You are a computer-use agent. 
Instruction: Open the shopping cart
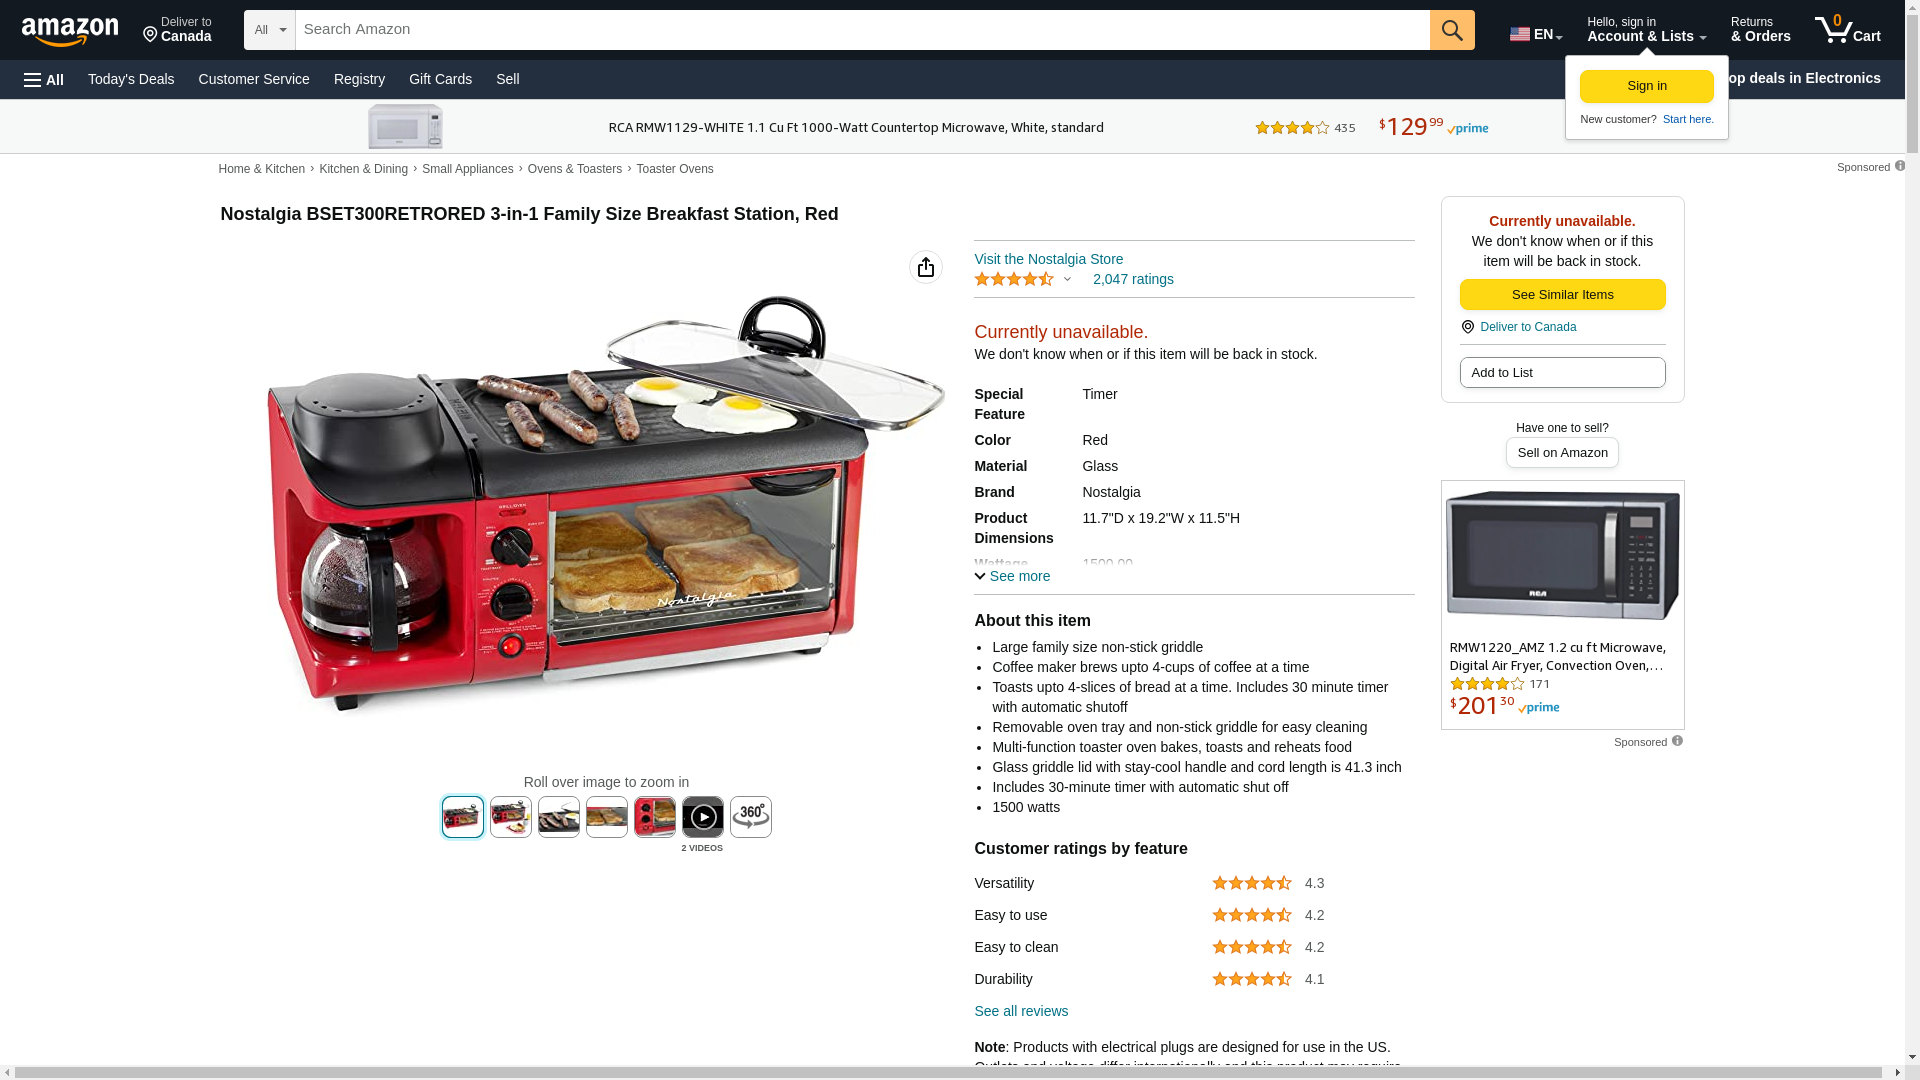tap(1848, 30)
